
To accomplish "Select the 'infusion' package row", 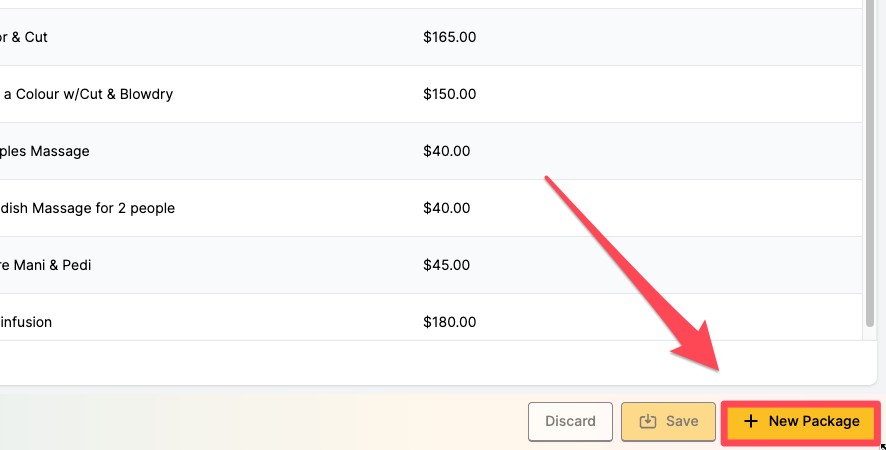I will [x=26, y=322].
